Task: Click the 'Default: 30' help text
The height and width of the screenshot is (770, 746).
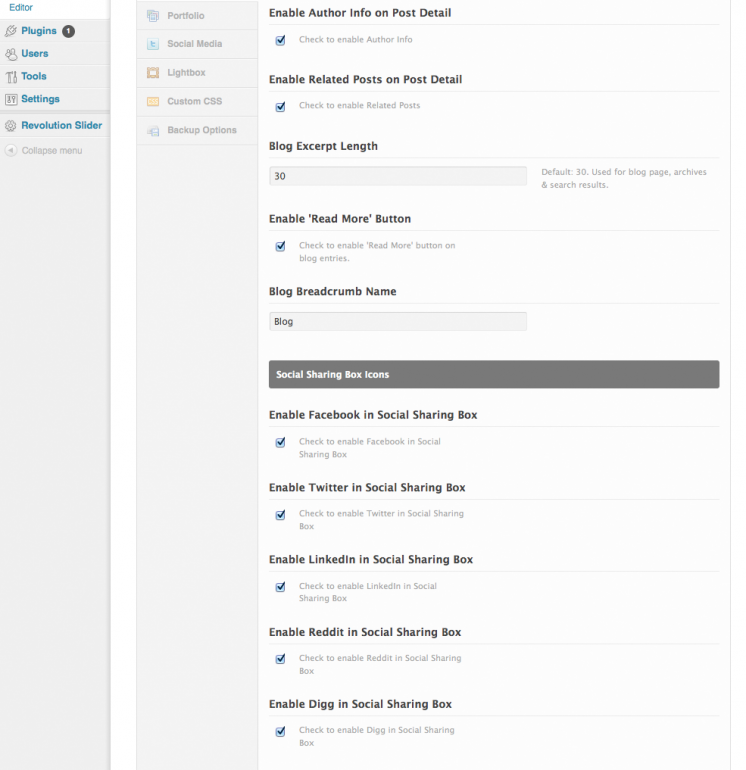Action: click(624, 178)
